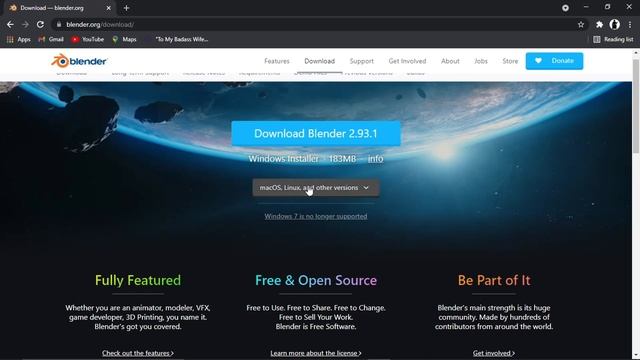640x360 pixels.
Task: Open the info link beside 183MB
Action: coord(376,159)
